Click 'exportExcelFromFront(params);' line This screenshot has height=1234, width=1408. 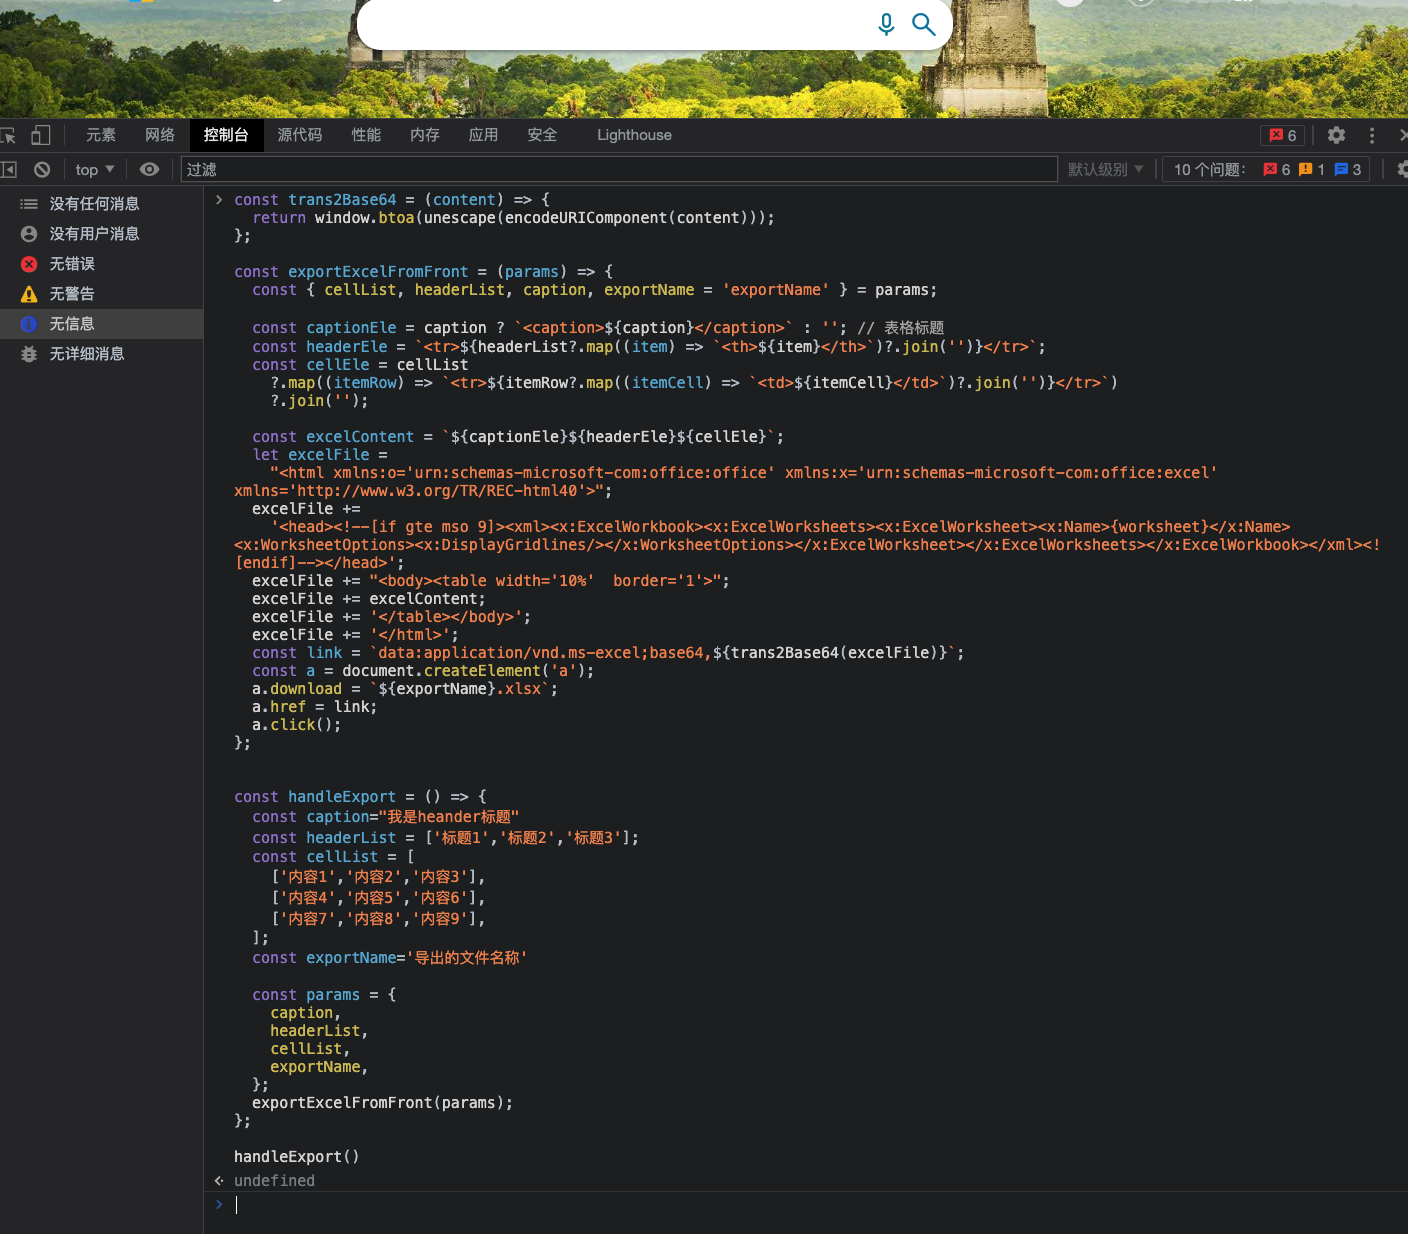point(382,1103)
